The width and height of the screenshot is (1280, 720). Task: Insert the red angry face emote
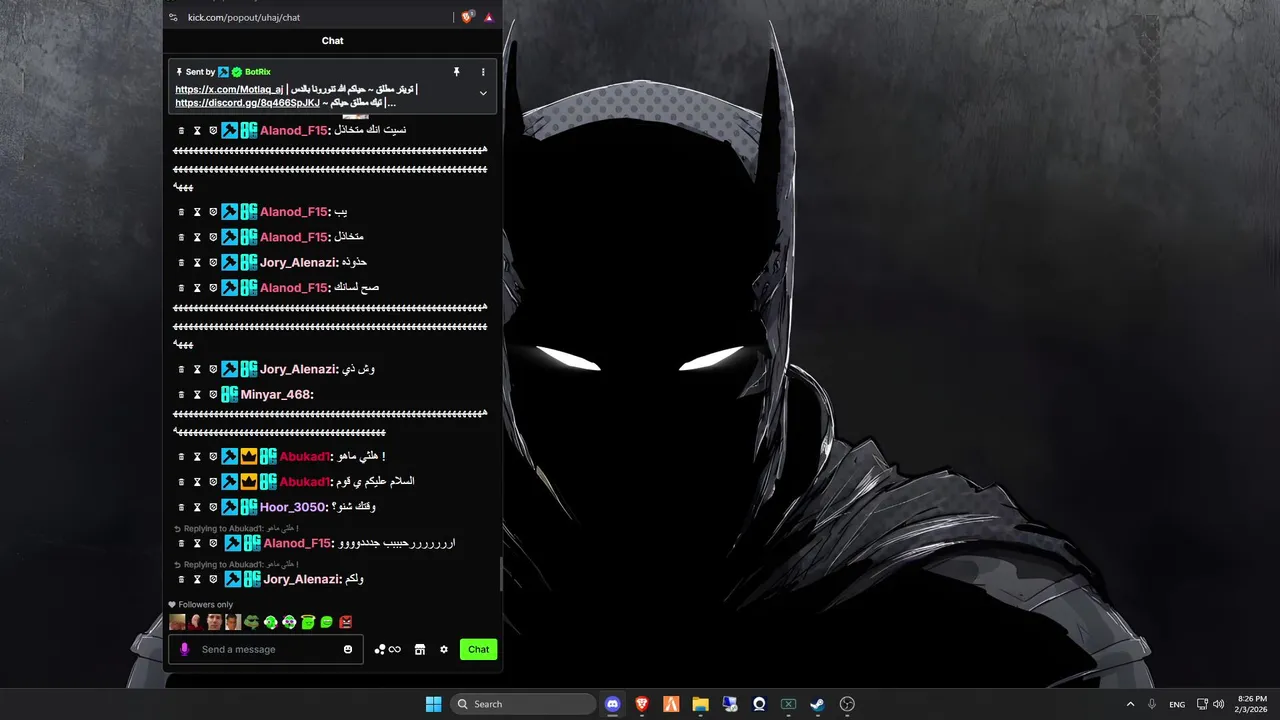(345, 622)
